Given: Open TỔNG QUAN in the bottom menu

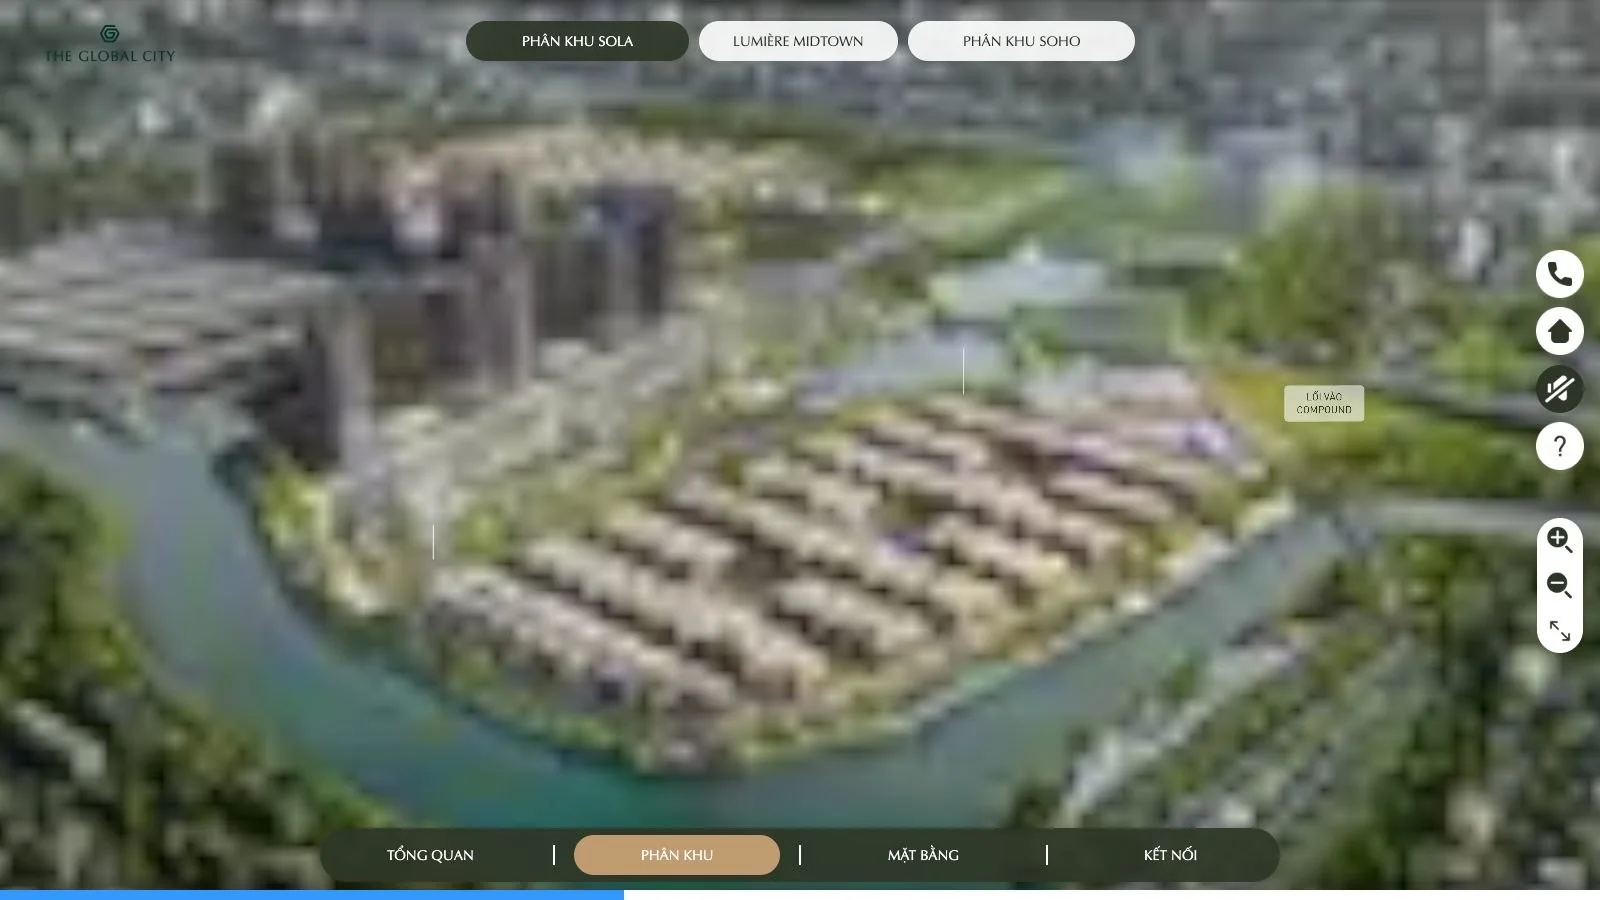Looking at the screenshot, I should pos(430,855).
